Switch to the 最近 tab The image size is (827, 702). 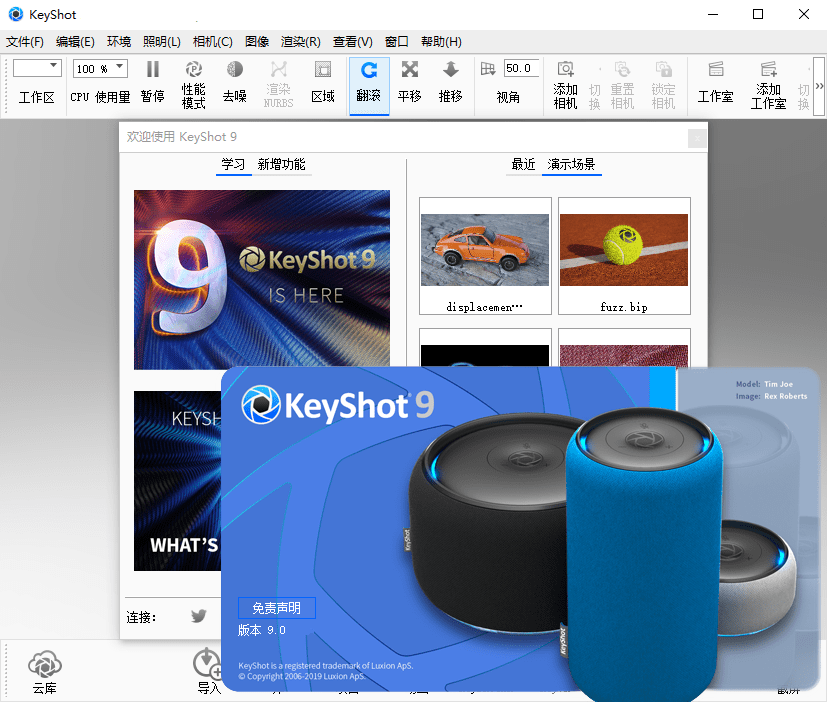click(x=523, y=165)
